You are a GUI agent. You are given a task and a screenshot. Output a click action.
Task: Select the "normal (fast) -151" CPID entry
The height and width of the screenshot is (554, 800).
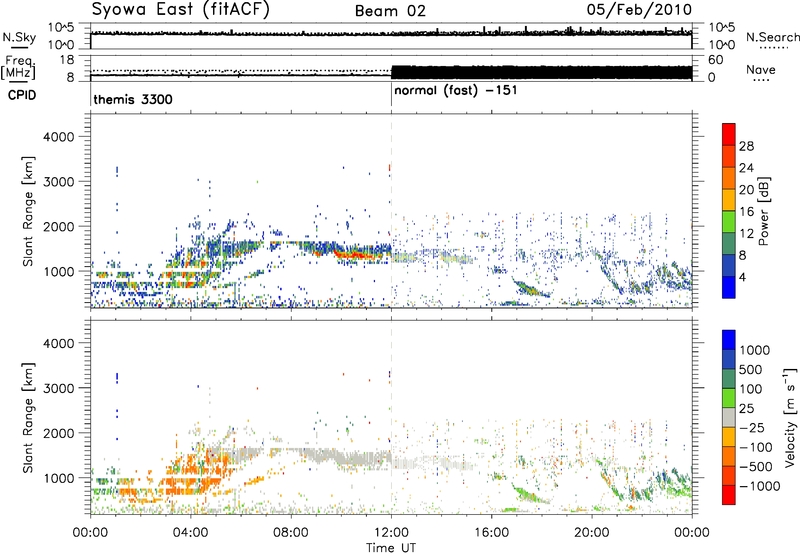[456, 91]
